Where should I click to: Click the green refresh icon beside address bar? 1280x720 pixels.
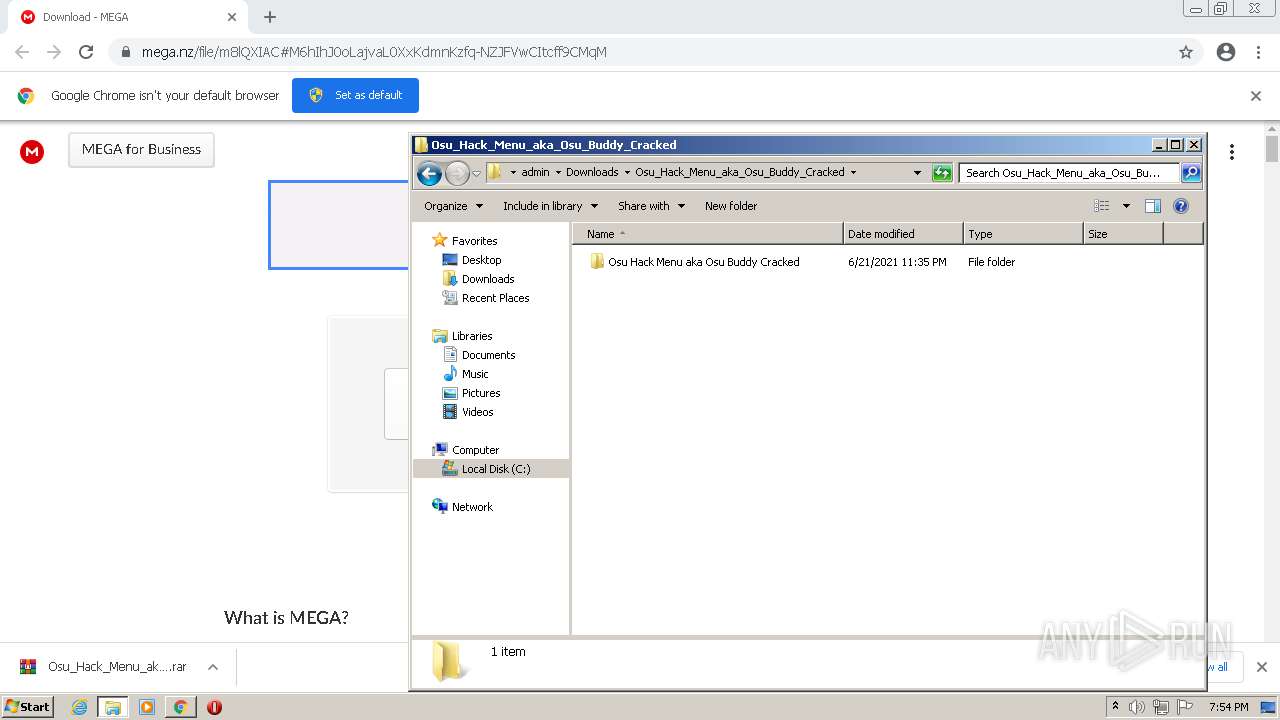pyautogui.click(x=942, y=173)
